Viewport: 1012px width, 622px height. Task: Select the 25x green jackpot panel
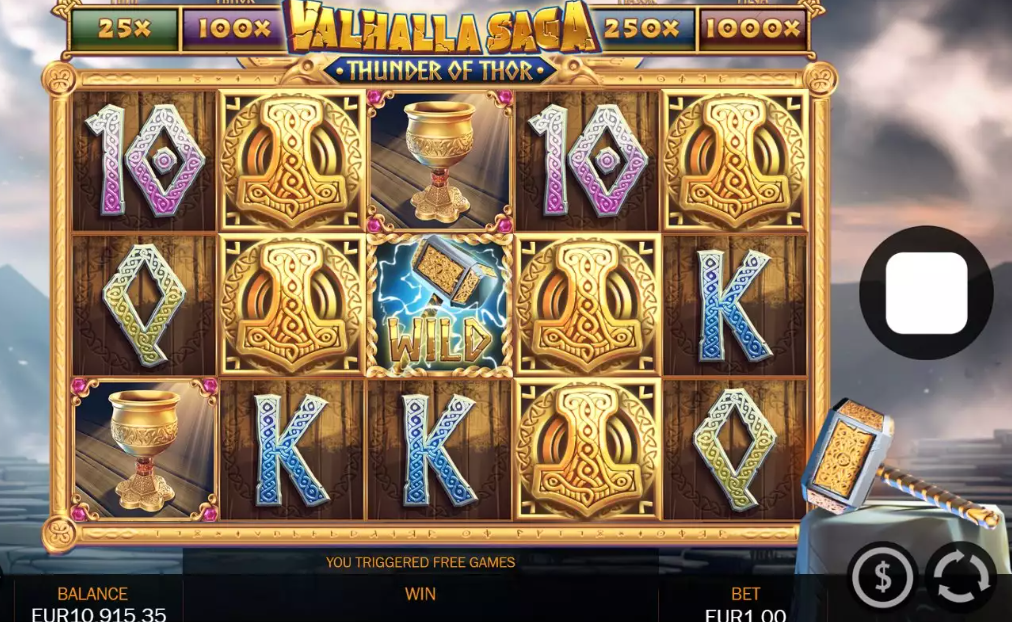124,28
